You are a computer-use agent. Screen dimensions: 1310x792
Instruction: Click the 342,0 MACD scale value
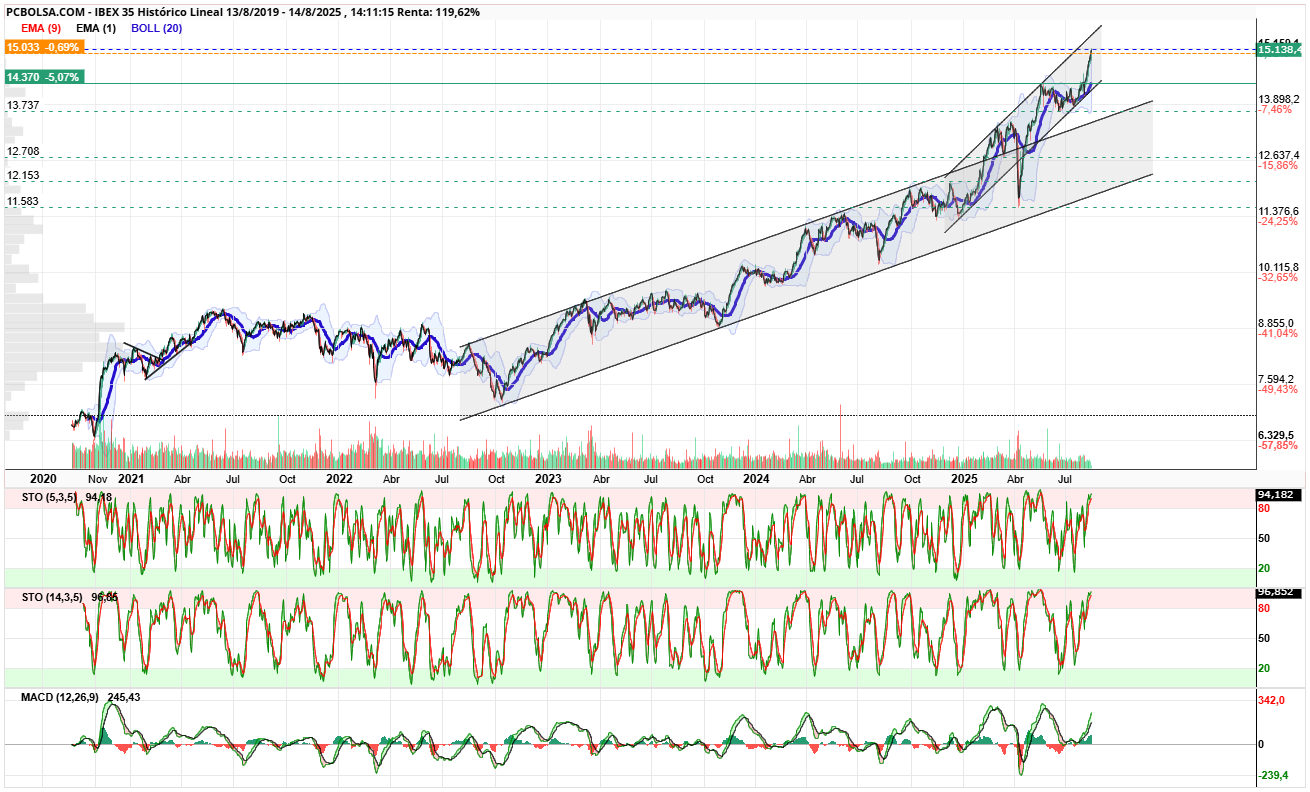pyautogui.click(x=1273, y=700)
